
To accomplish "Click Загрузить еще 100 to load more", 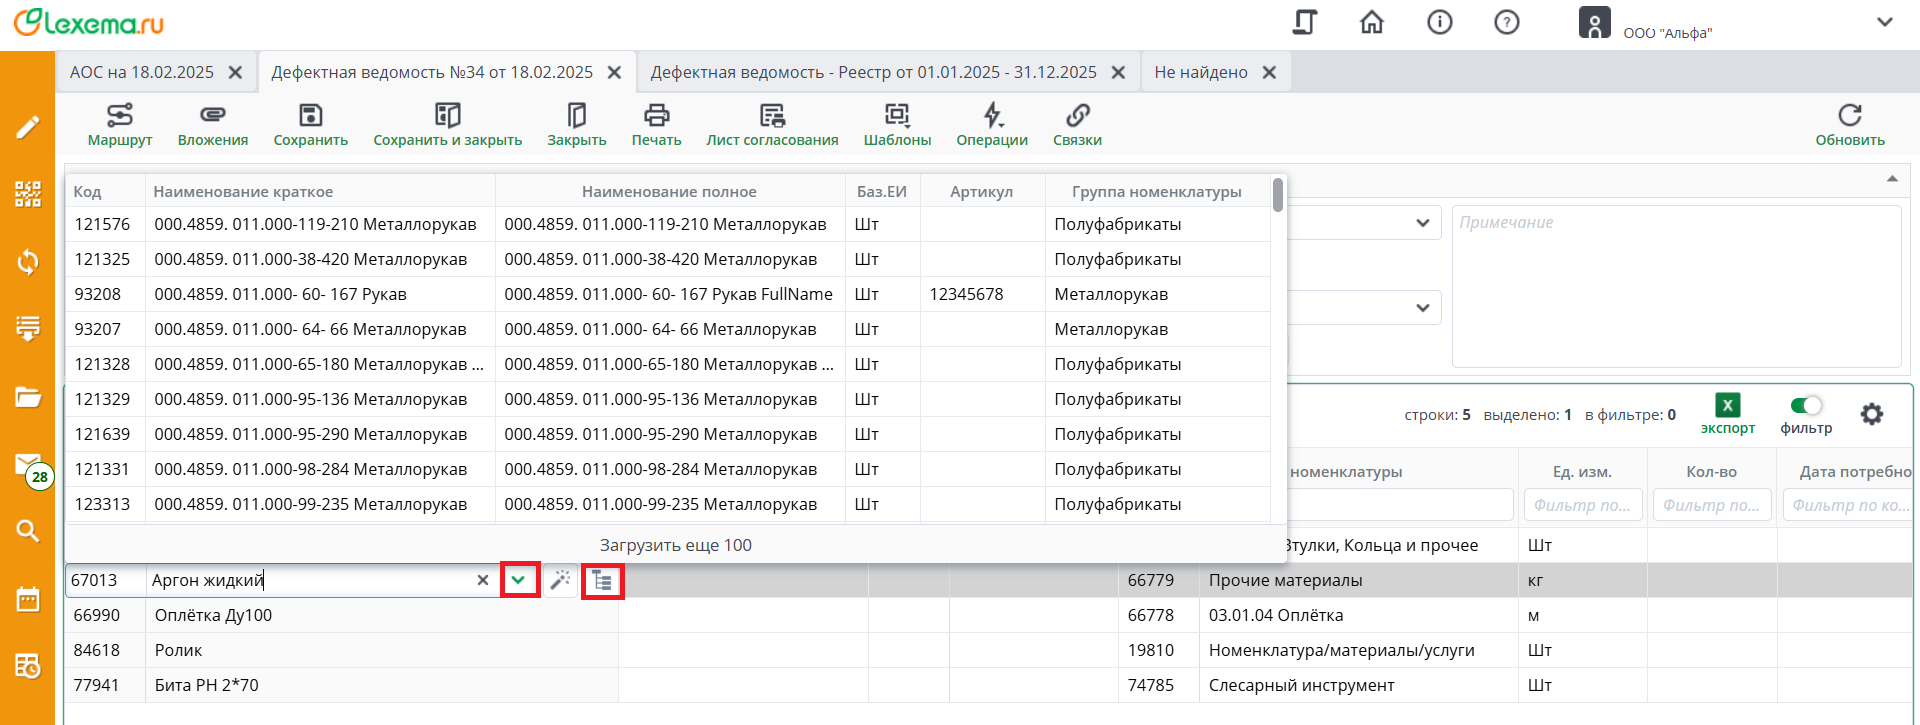I will pyautogui.click(x=675, y=545).
